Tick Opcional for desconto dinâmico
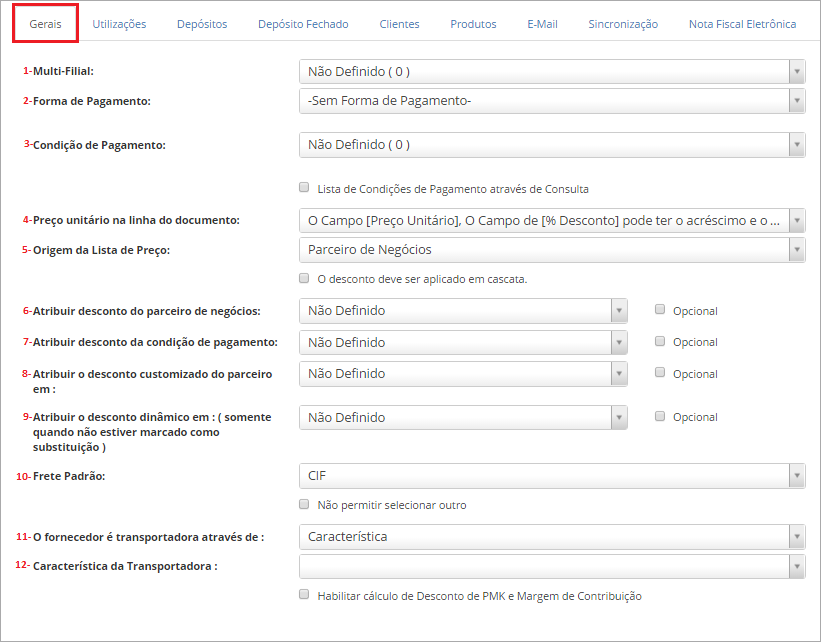The width and height of the screenshot is (821, 642). (x=660, y=416)
